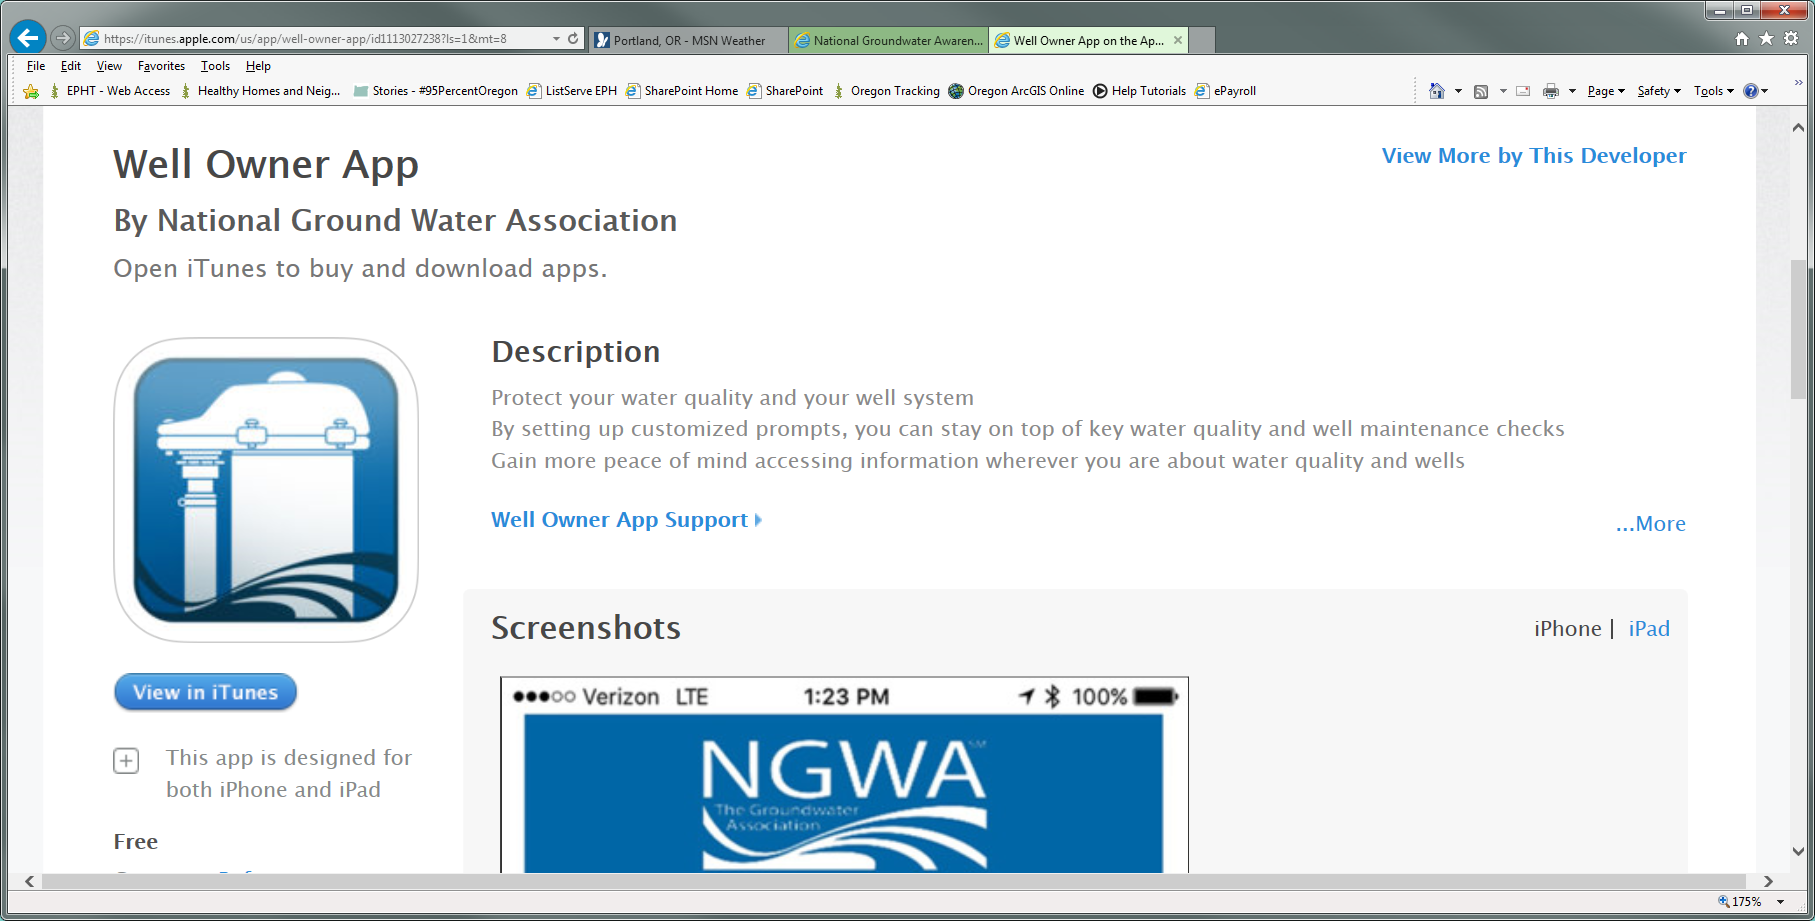This screenshot has height=921, width=1815.
Task: Switch to the National Groundwater Awareness tab
Action: click(888, 40)
